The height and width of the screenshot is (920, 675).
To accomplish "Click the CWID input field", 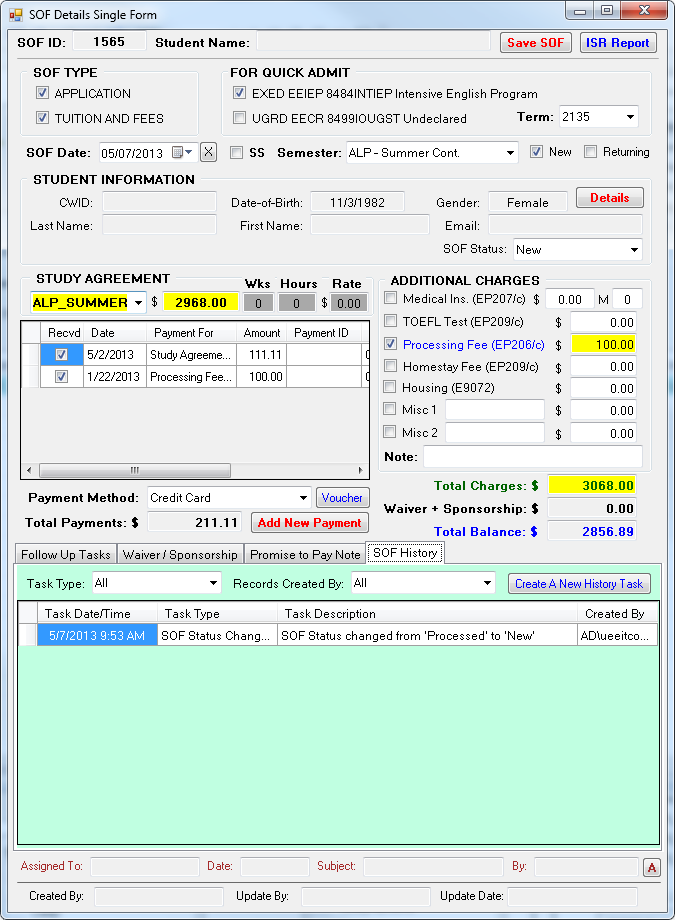I will coord(159,202).
